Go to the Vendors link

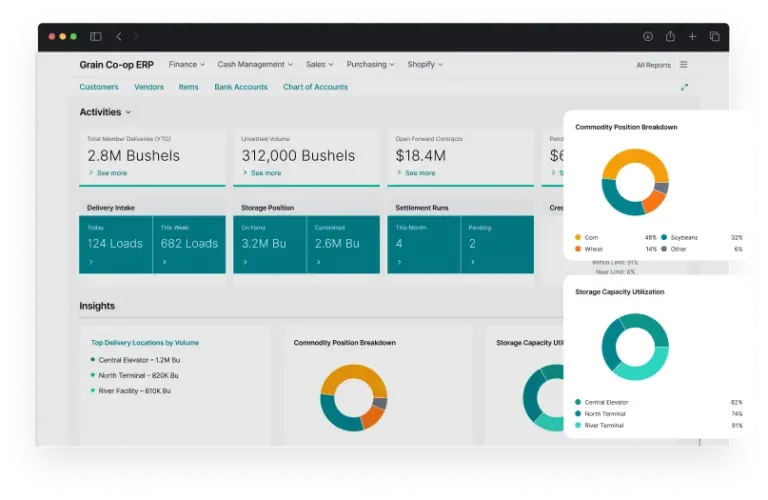(x=149, y=87)
